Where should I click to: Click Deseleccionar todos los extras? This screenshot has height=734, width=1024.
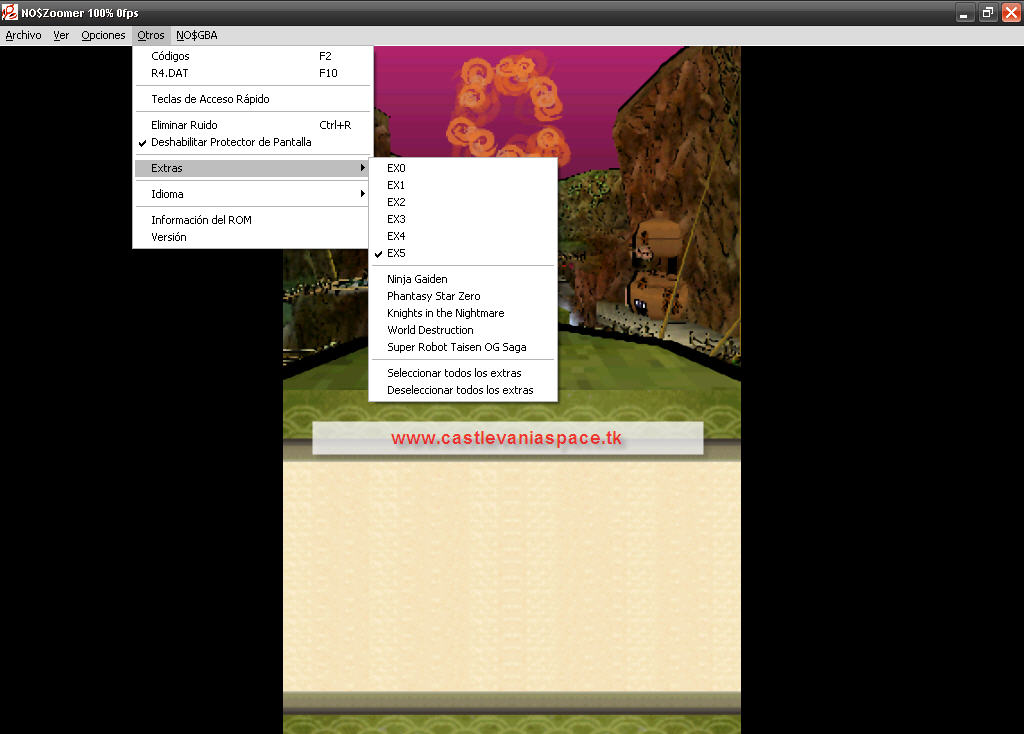(463, 391)
